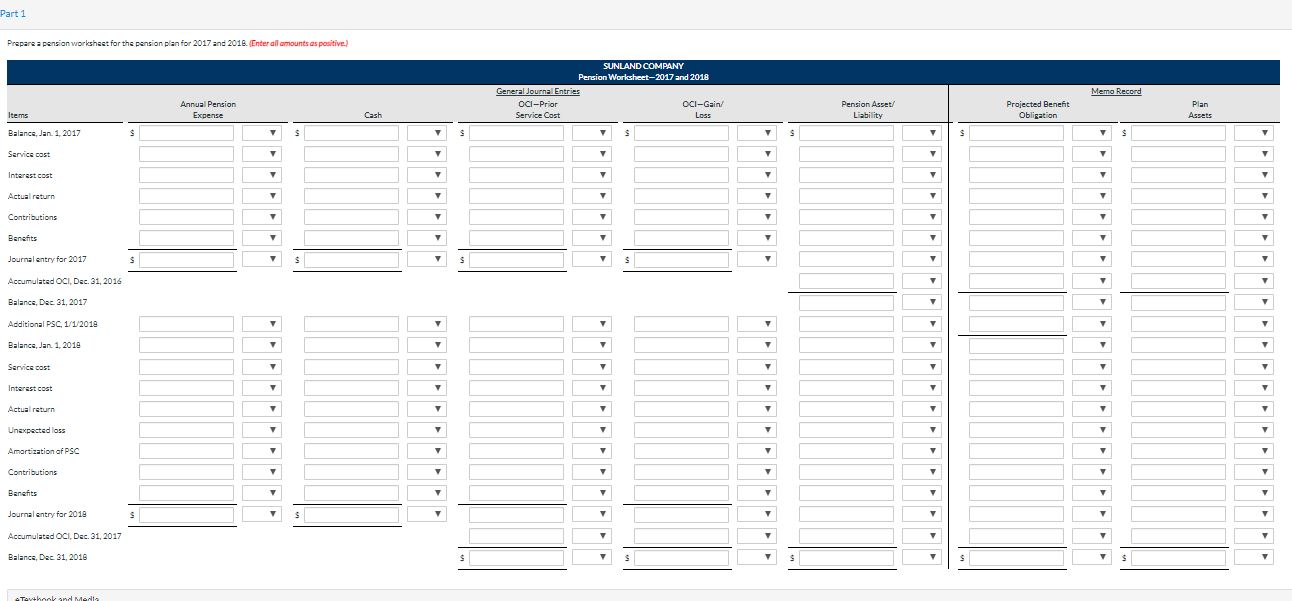The height and width of the screenshot is (601, 1292).
Task: Click Annual Pension Expense field in Unexpected loss row
Action: pos(186,430)
